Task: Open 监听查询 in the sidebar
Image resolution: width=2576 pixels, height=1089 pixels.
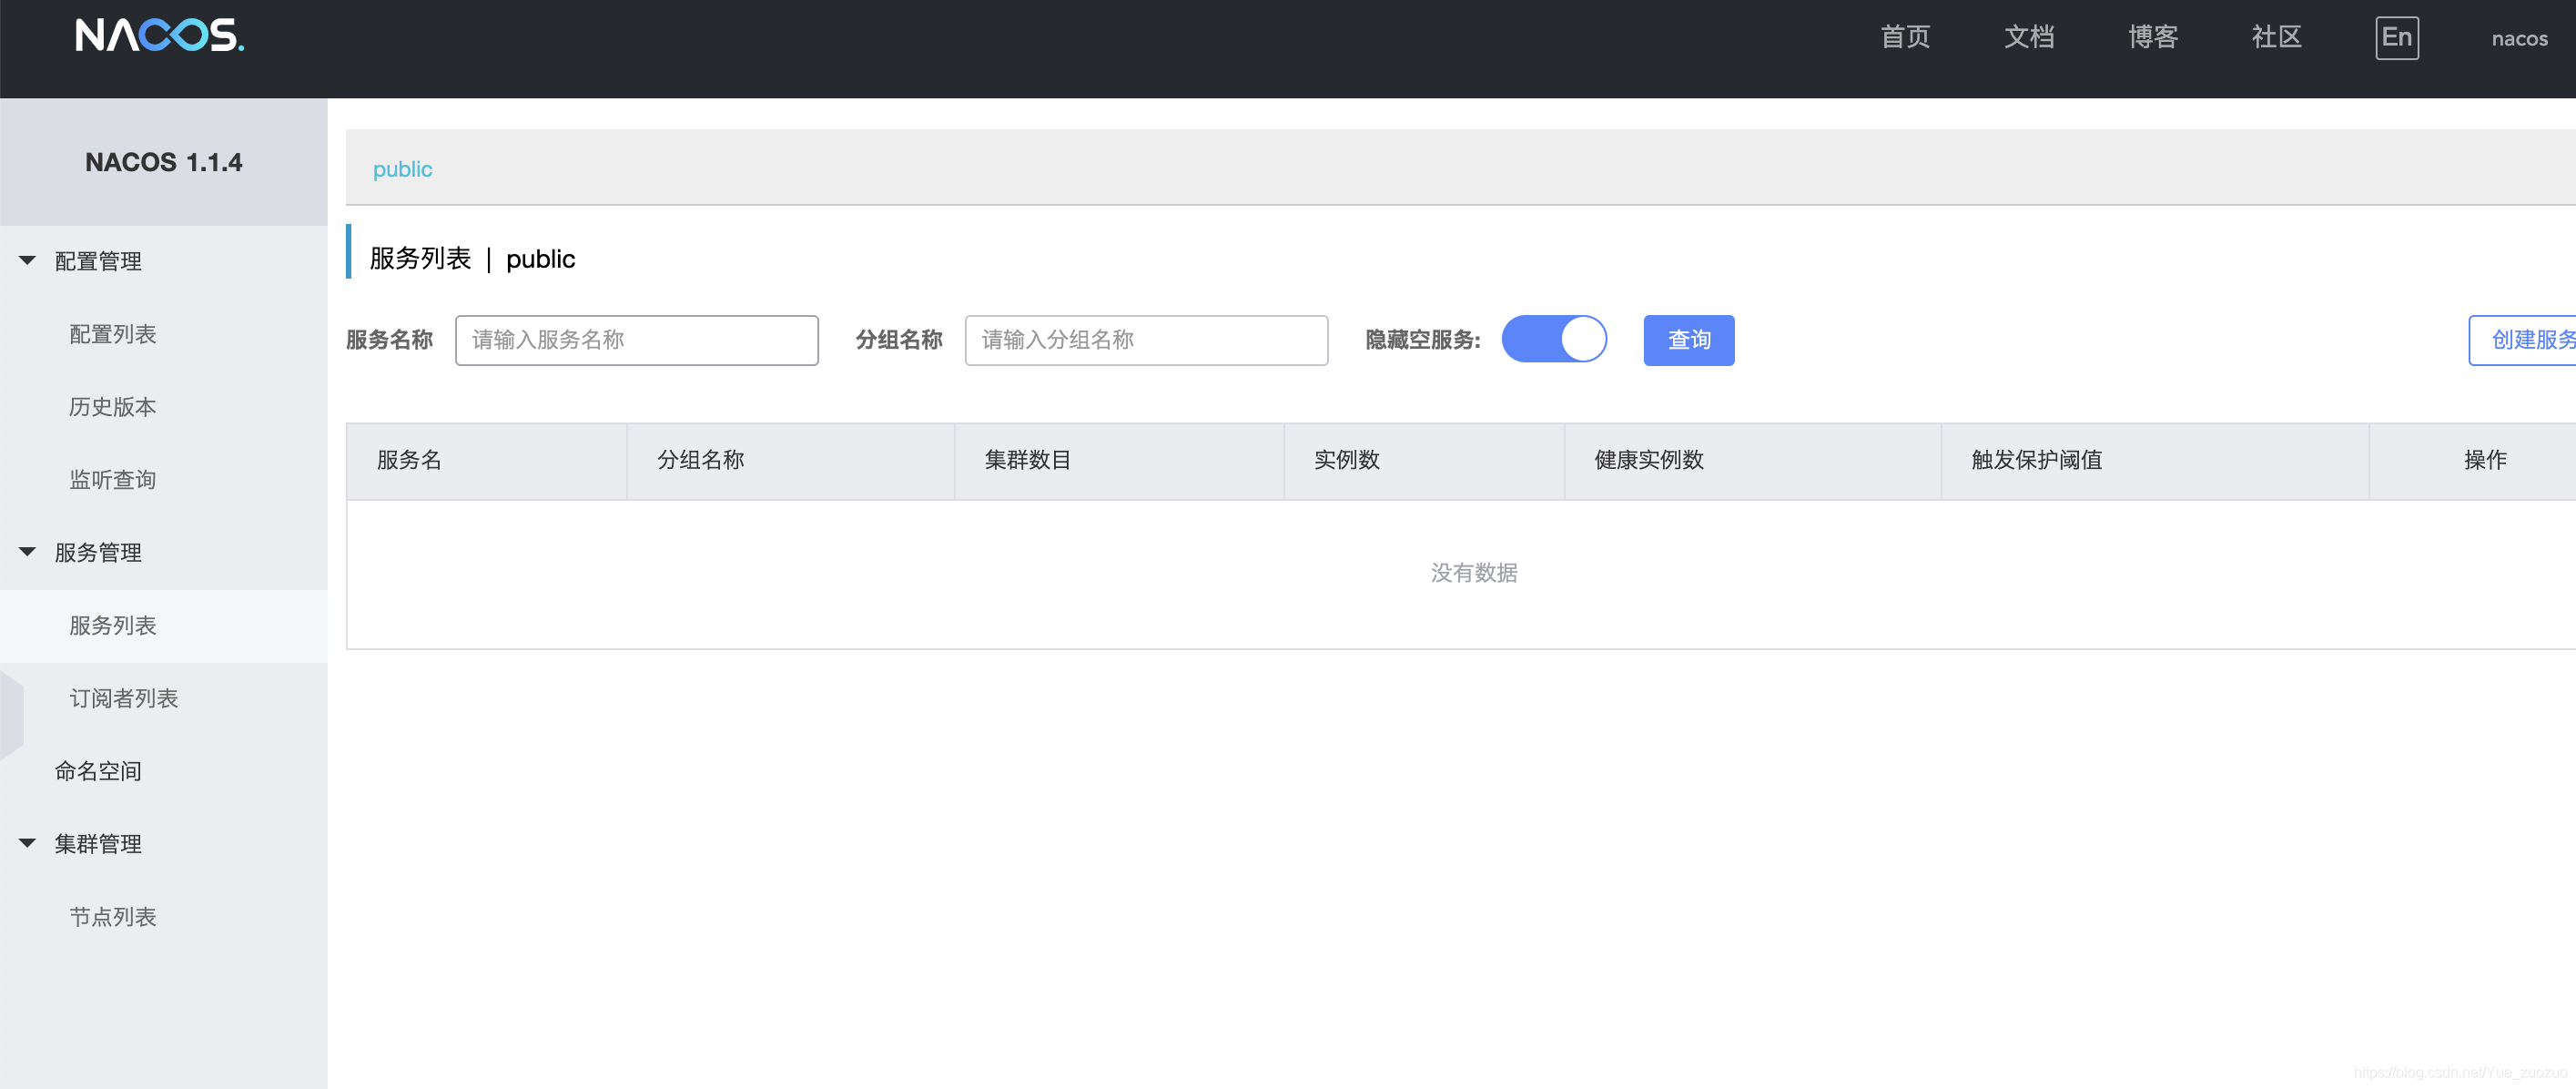Action: (113, 480)
